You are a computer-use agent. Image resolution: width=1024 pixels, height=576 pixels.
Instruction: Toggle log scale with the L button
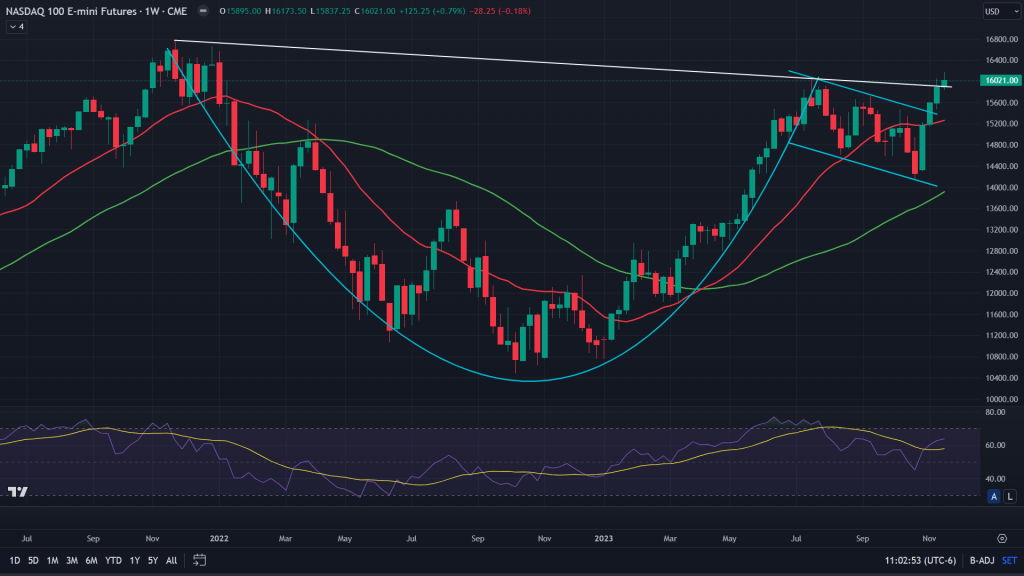click(1009, 496)
